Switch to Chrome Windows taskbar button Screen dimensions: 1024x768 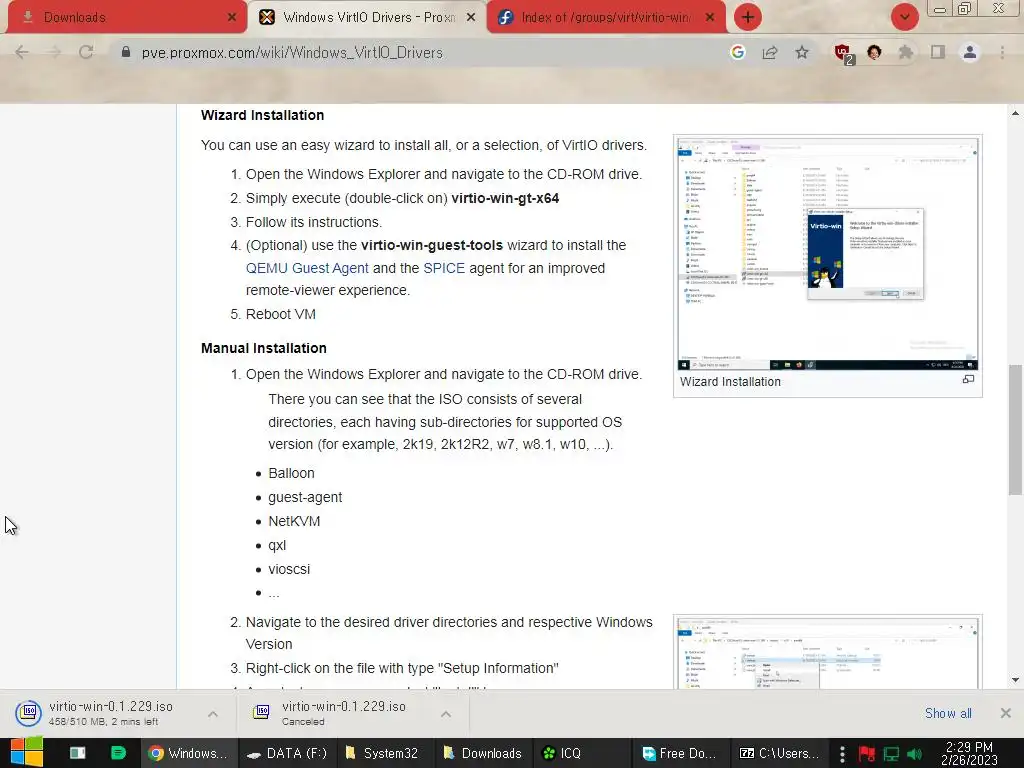click(x=189, y=753)
